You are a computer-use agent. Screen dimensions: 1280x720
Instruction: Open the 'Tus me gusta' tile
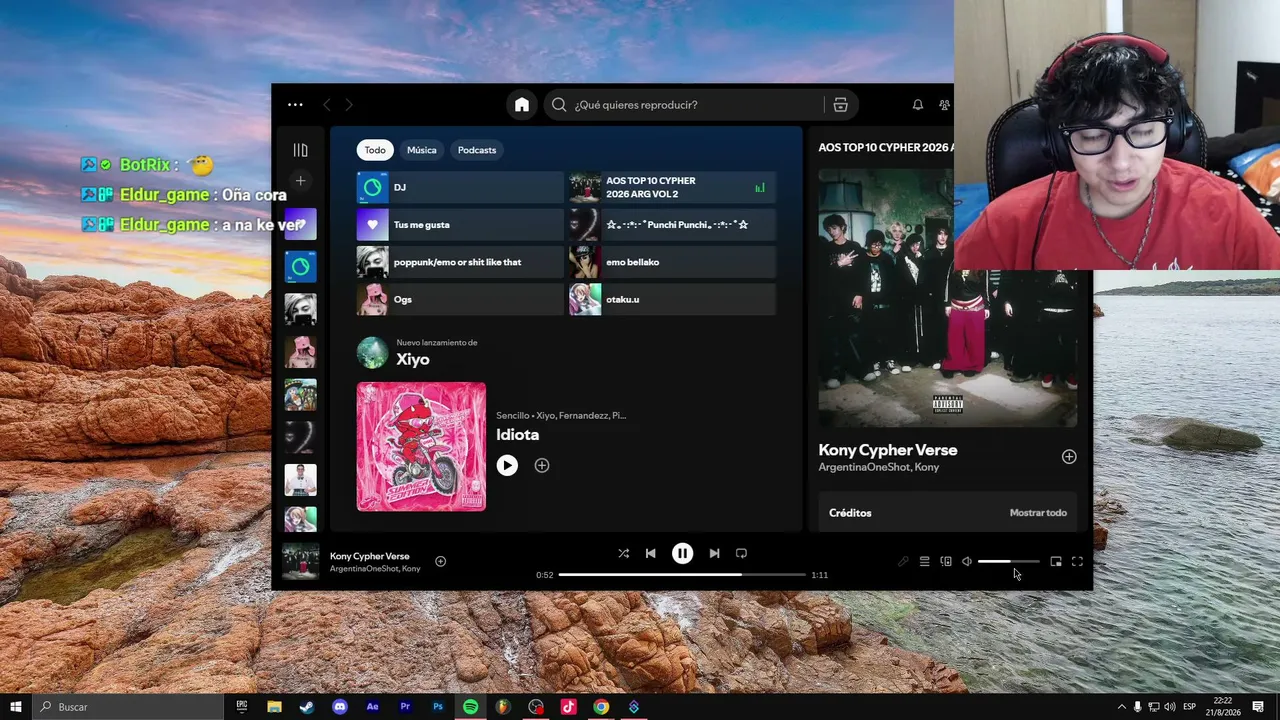tap(460, 225)
